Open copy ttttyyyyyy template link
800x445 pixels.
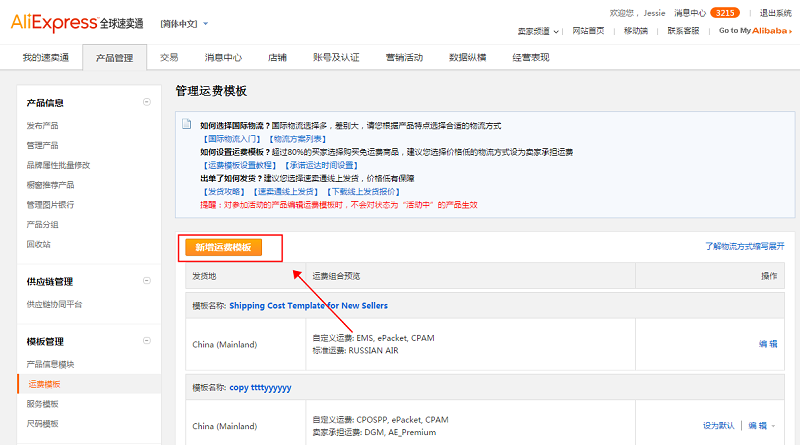[260, 388]
